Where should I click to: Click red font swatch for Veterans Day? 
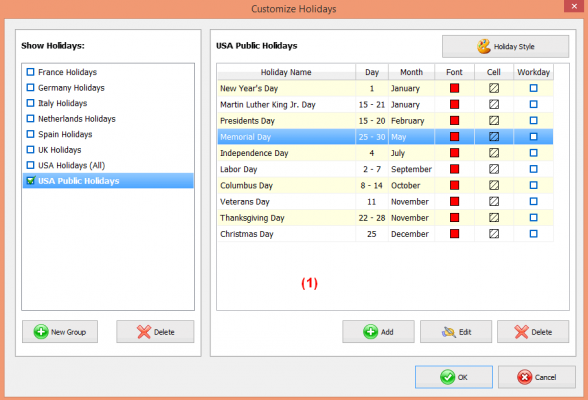point(454,201)
